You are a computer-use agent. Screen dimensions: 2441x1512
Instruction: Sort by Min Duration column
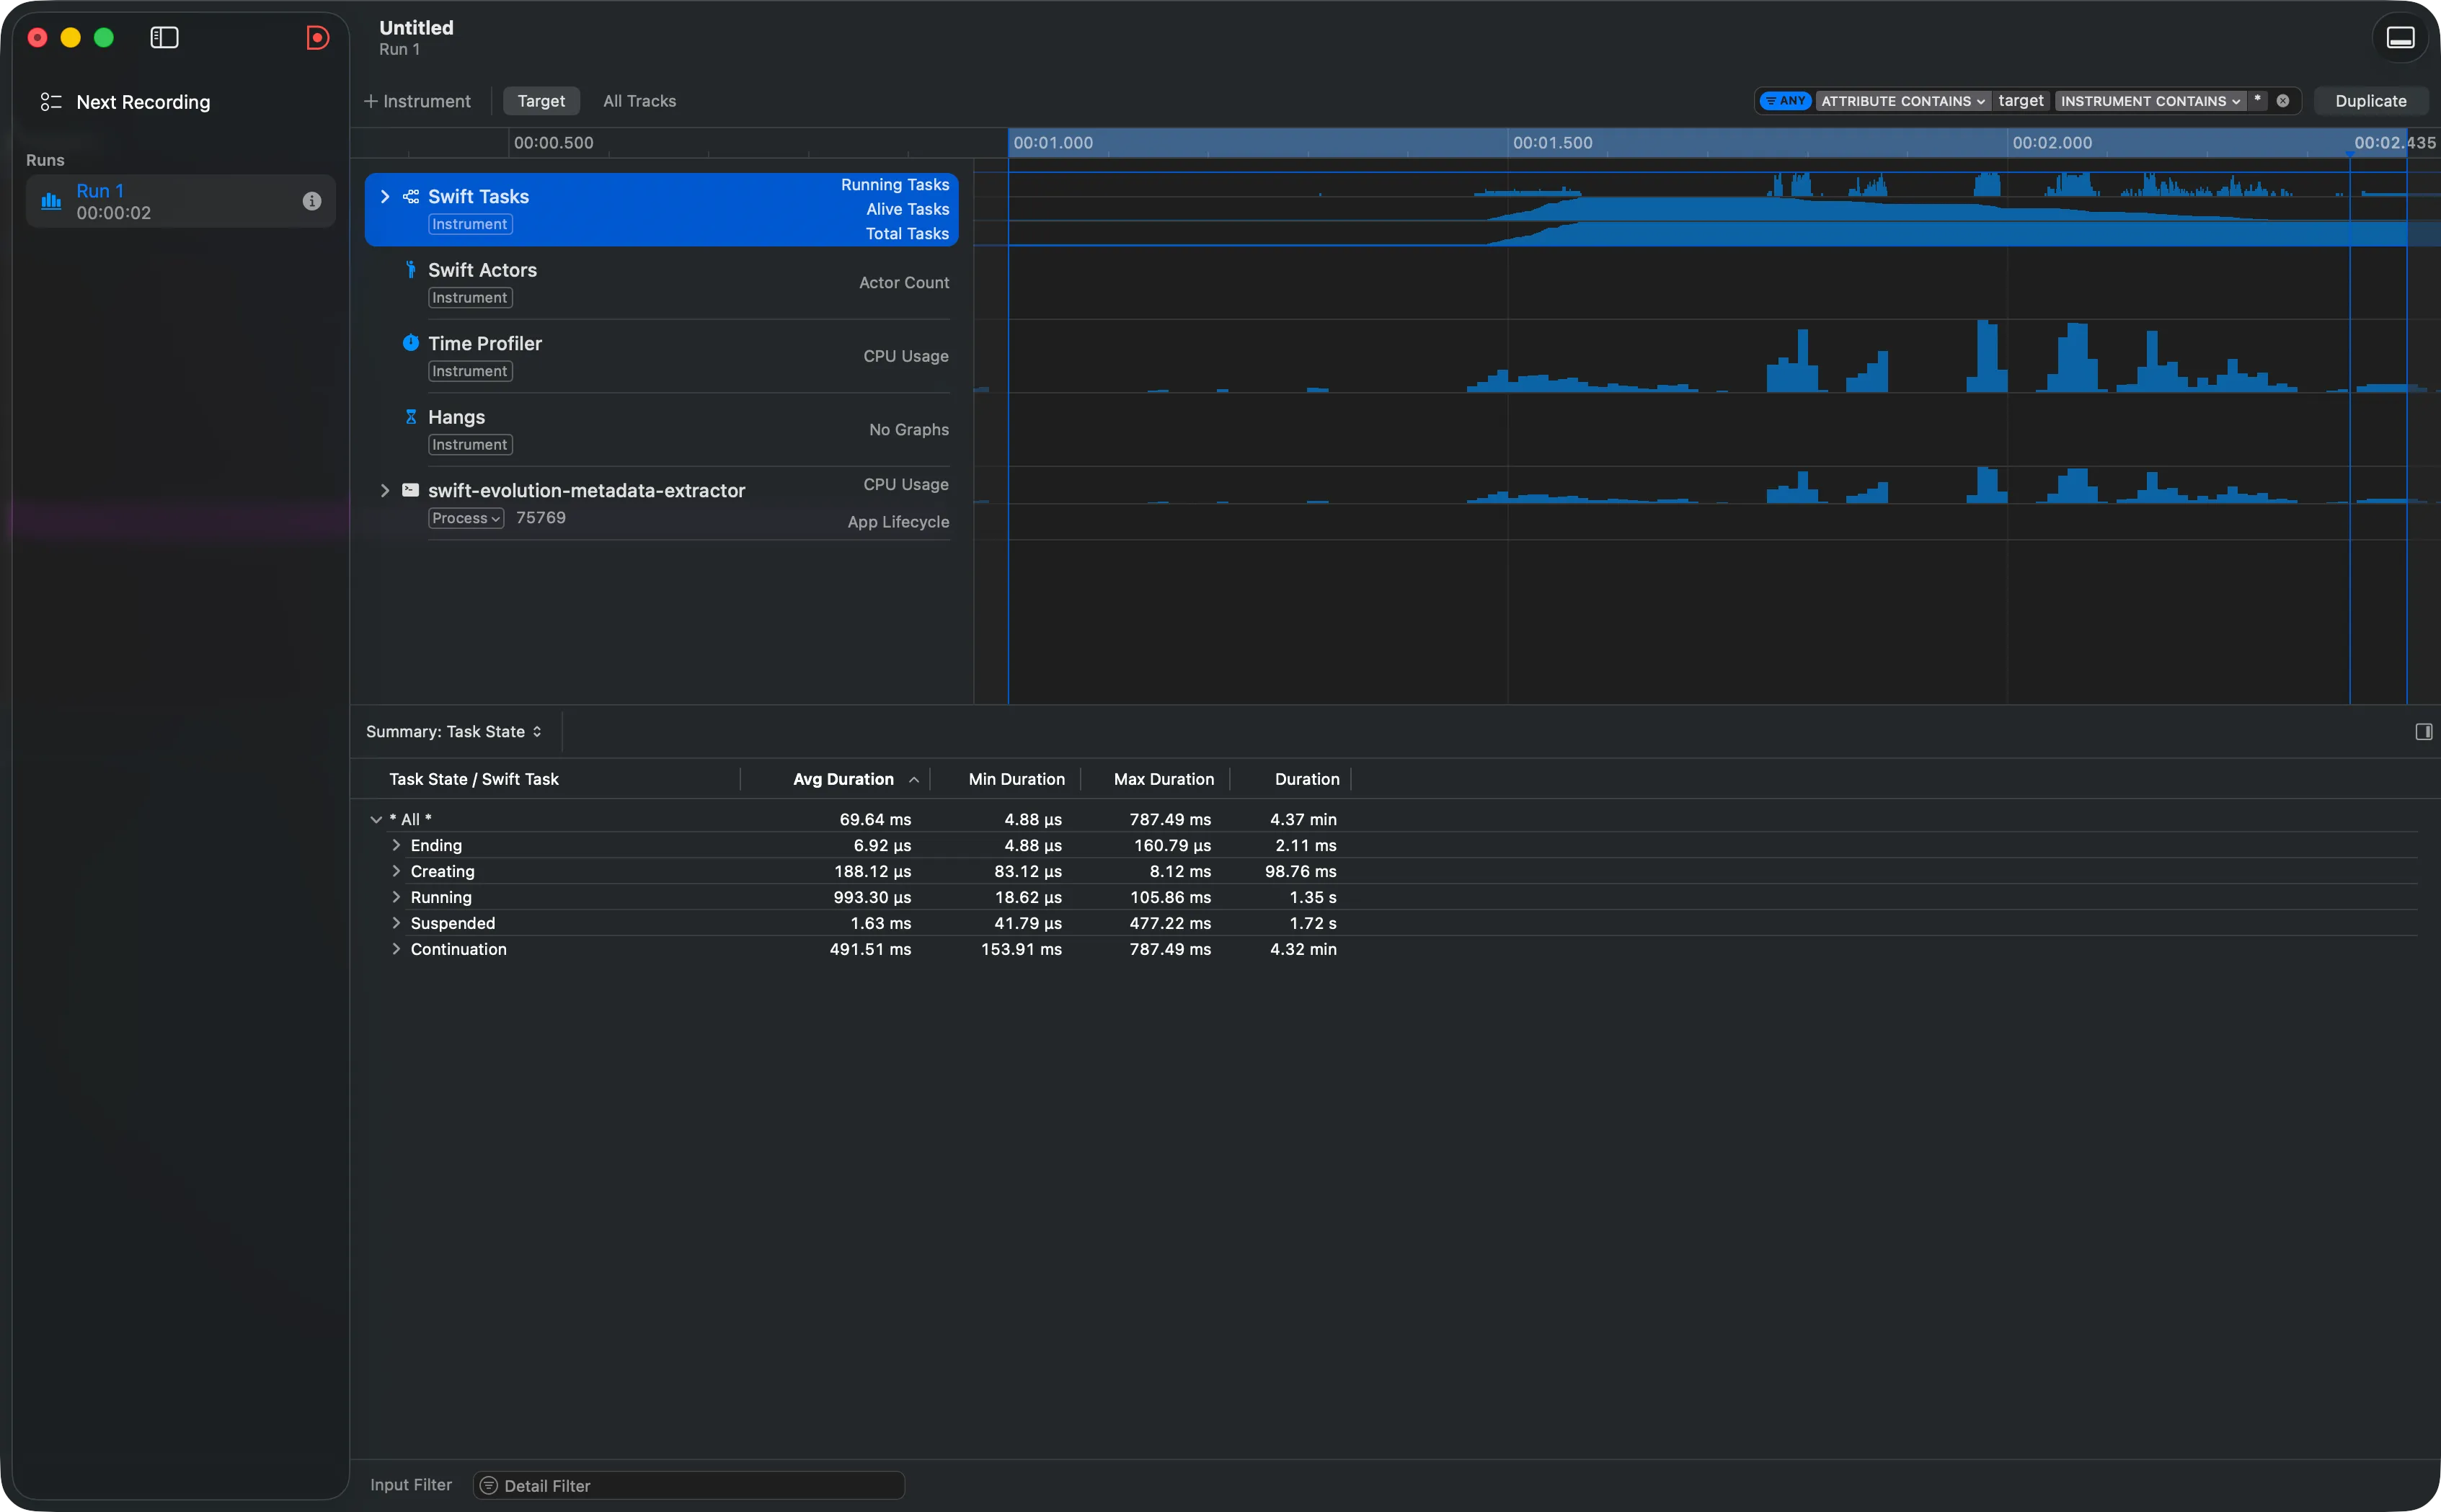1016,779
